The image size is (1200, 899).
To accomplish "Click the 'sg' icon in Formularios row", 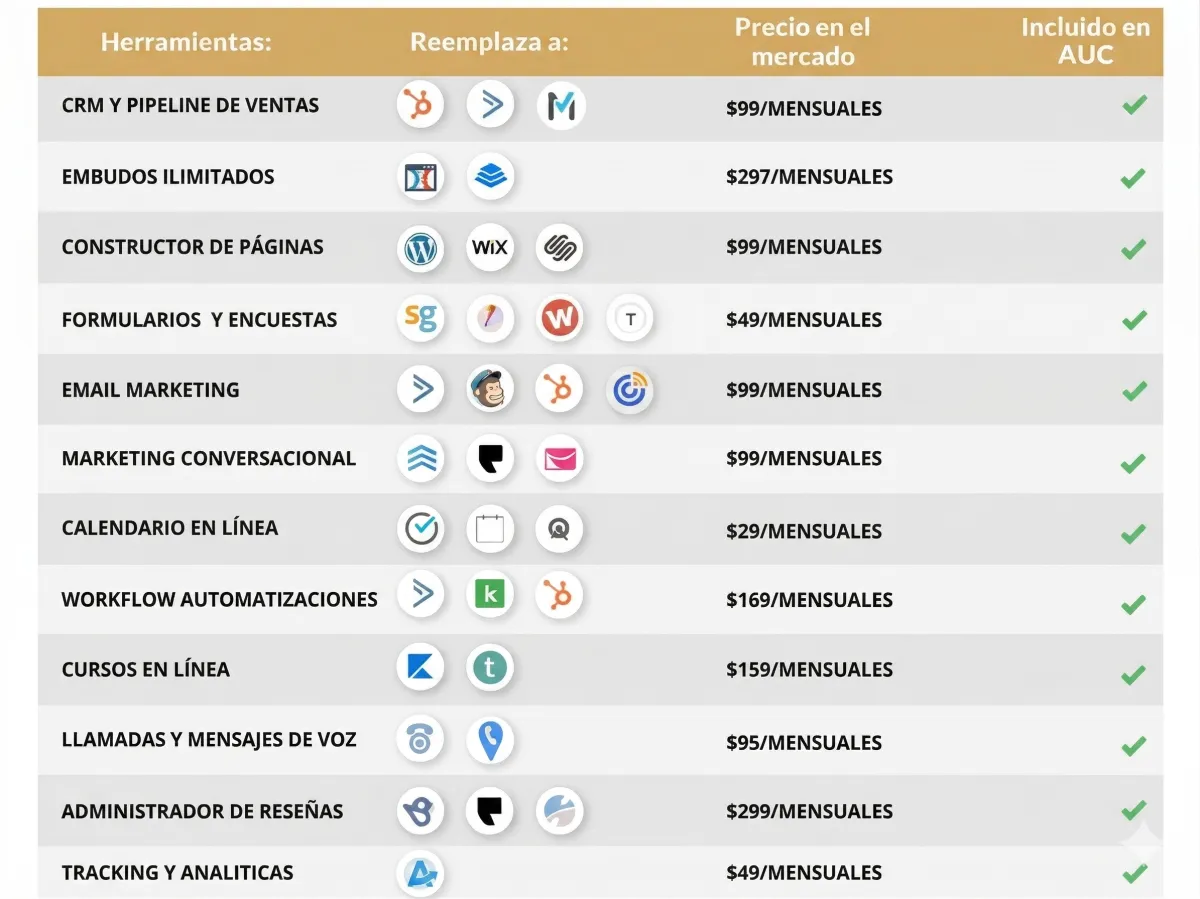I will (420, 319).
